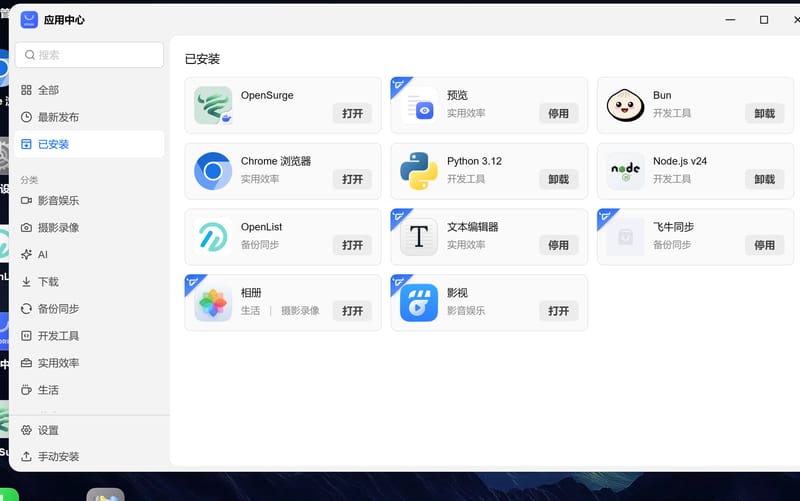Click the Node.js v24 logo icon

[x=626, y=171]
